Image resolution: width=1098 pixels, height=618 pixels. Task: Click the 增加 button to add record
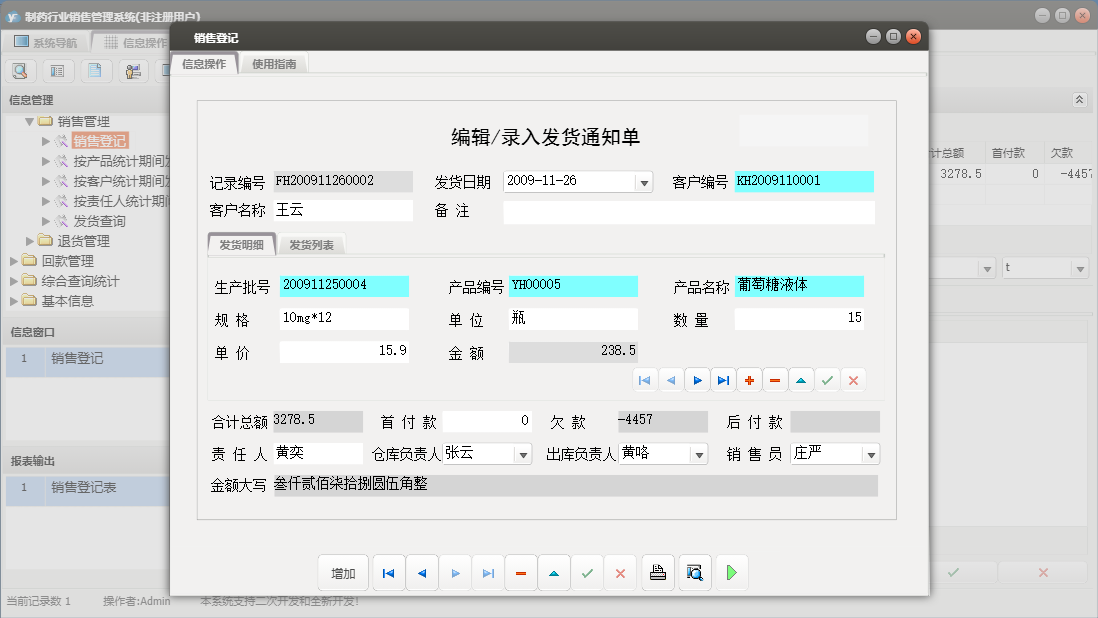[x=342, y=572]
